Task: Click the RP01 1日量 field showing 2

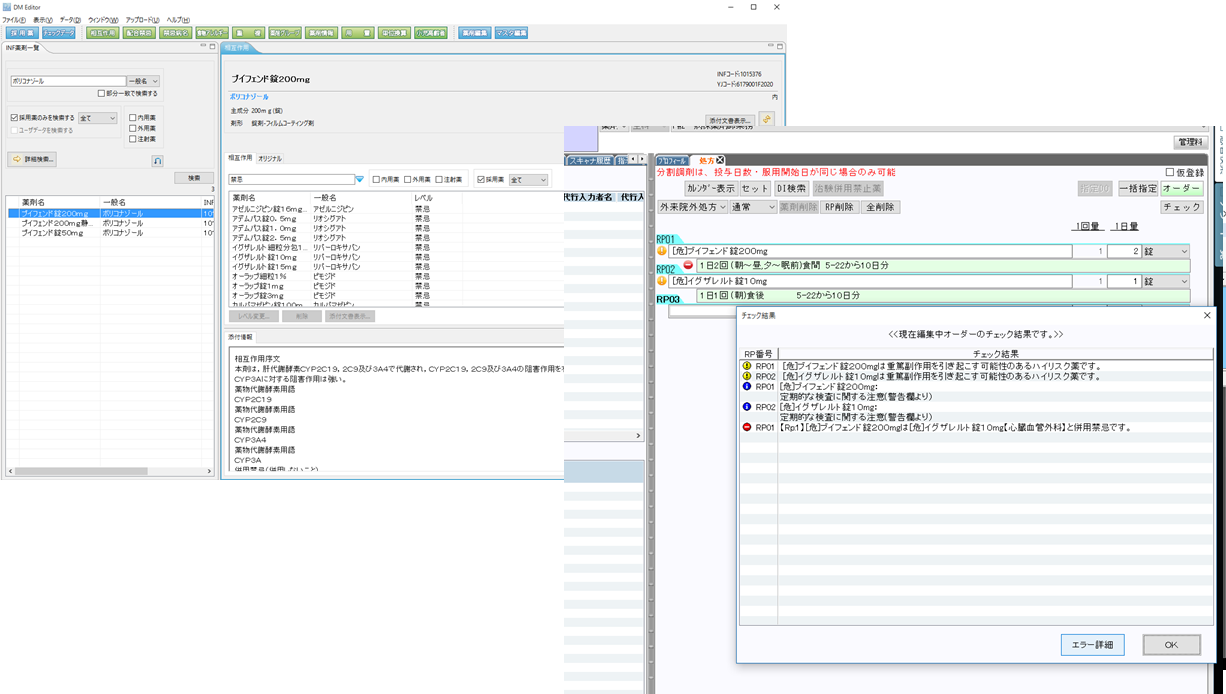Action: point(1124,252)
